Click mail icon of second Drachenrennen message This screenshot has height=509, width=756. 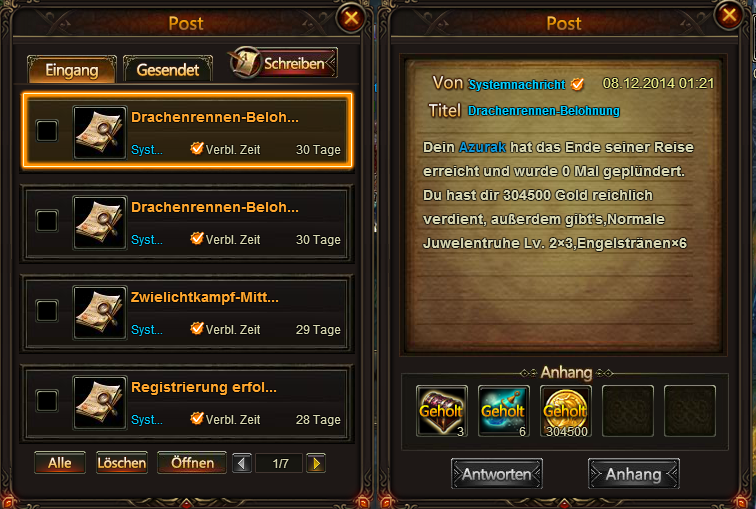click(x=99, y=222)
